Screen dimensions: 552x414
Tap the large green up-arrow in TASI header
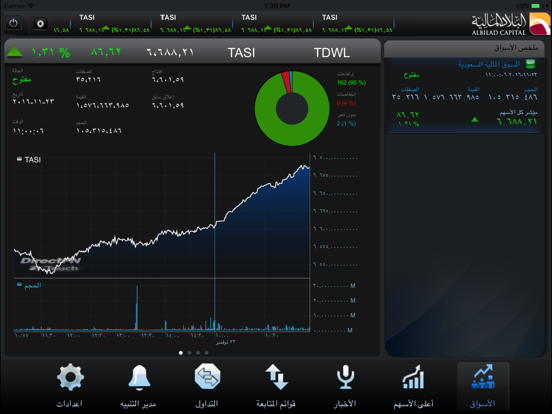[x=14, y=52]
